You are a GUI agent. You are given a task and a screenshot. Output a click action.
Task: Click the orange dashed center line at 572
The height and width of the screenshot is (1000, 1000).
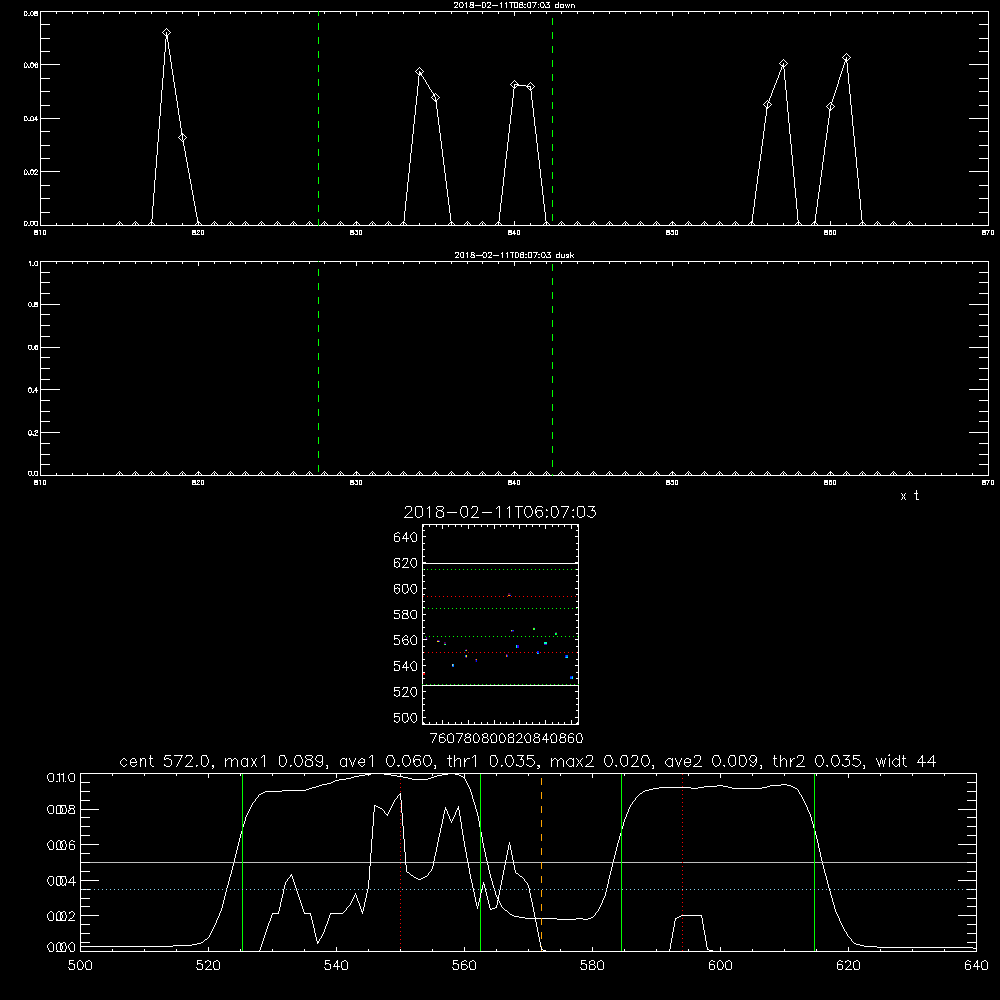(541, 862)
